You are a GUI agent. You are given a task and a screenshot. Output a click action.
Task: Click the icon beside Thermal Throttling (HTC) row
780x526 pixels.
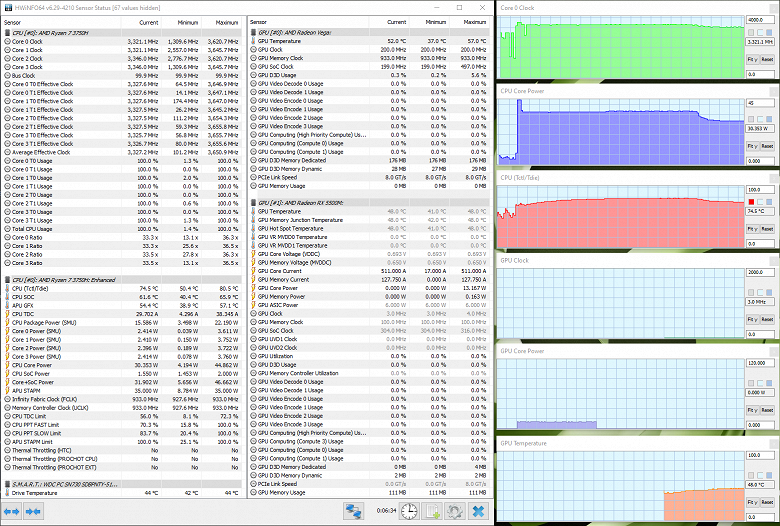(7, 450)
